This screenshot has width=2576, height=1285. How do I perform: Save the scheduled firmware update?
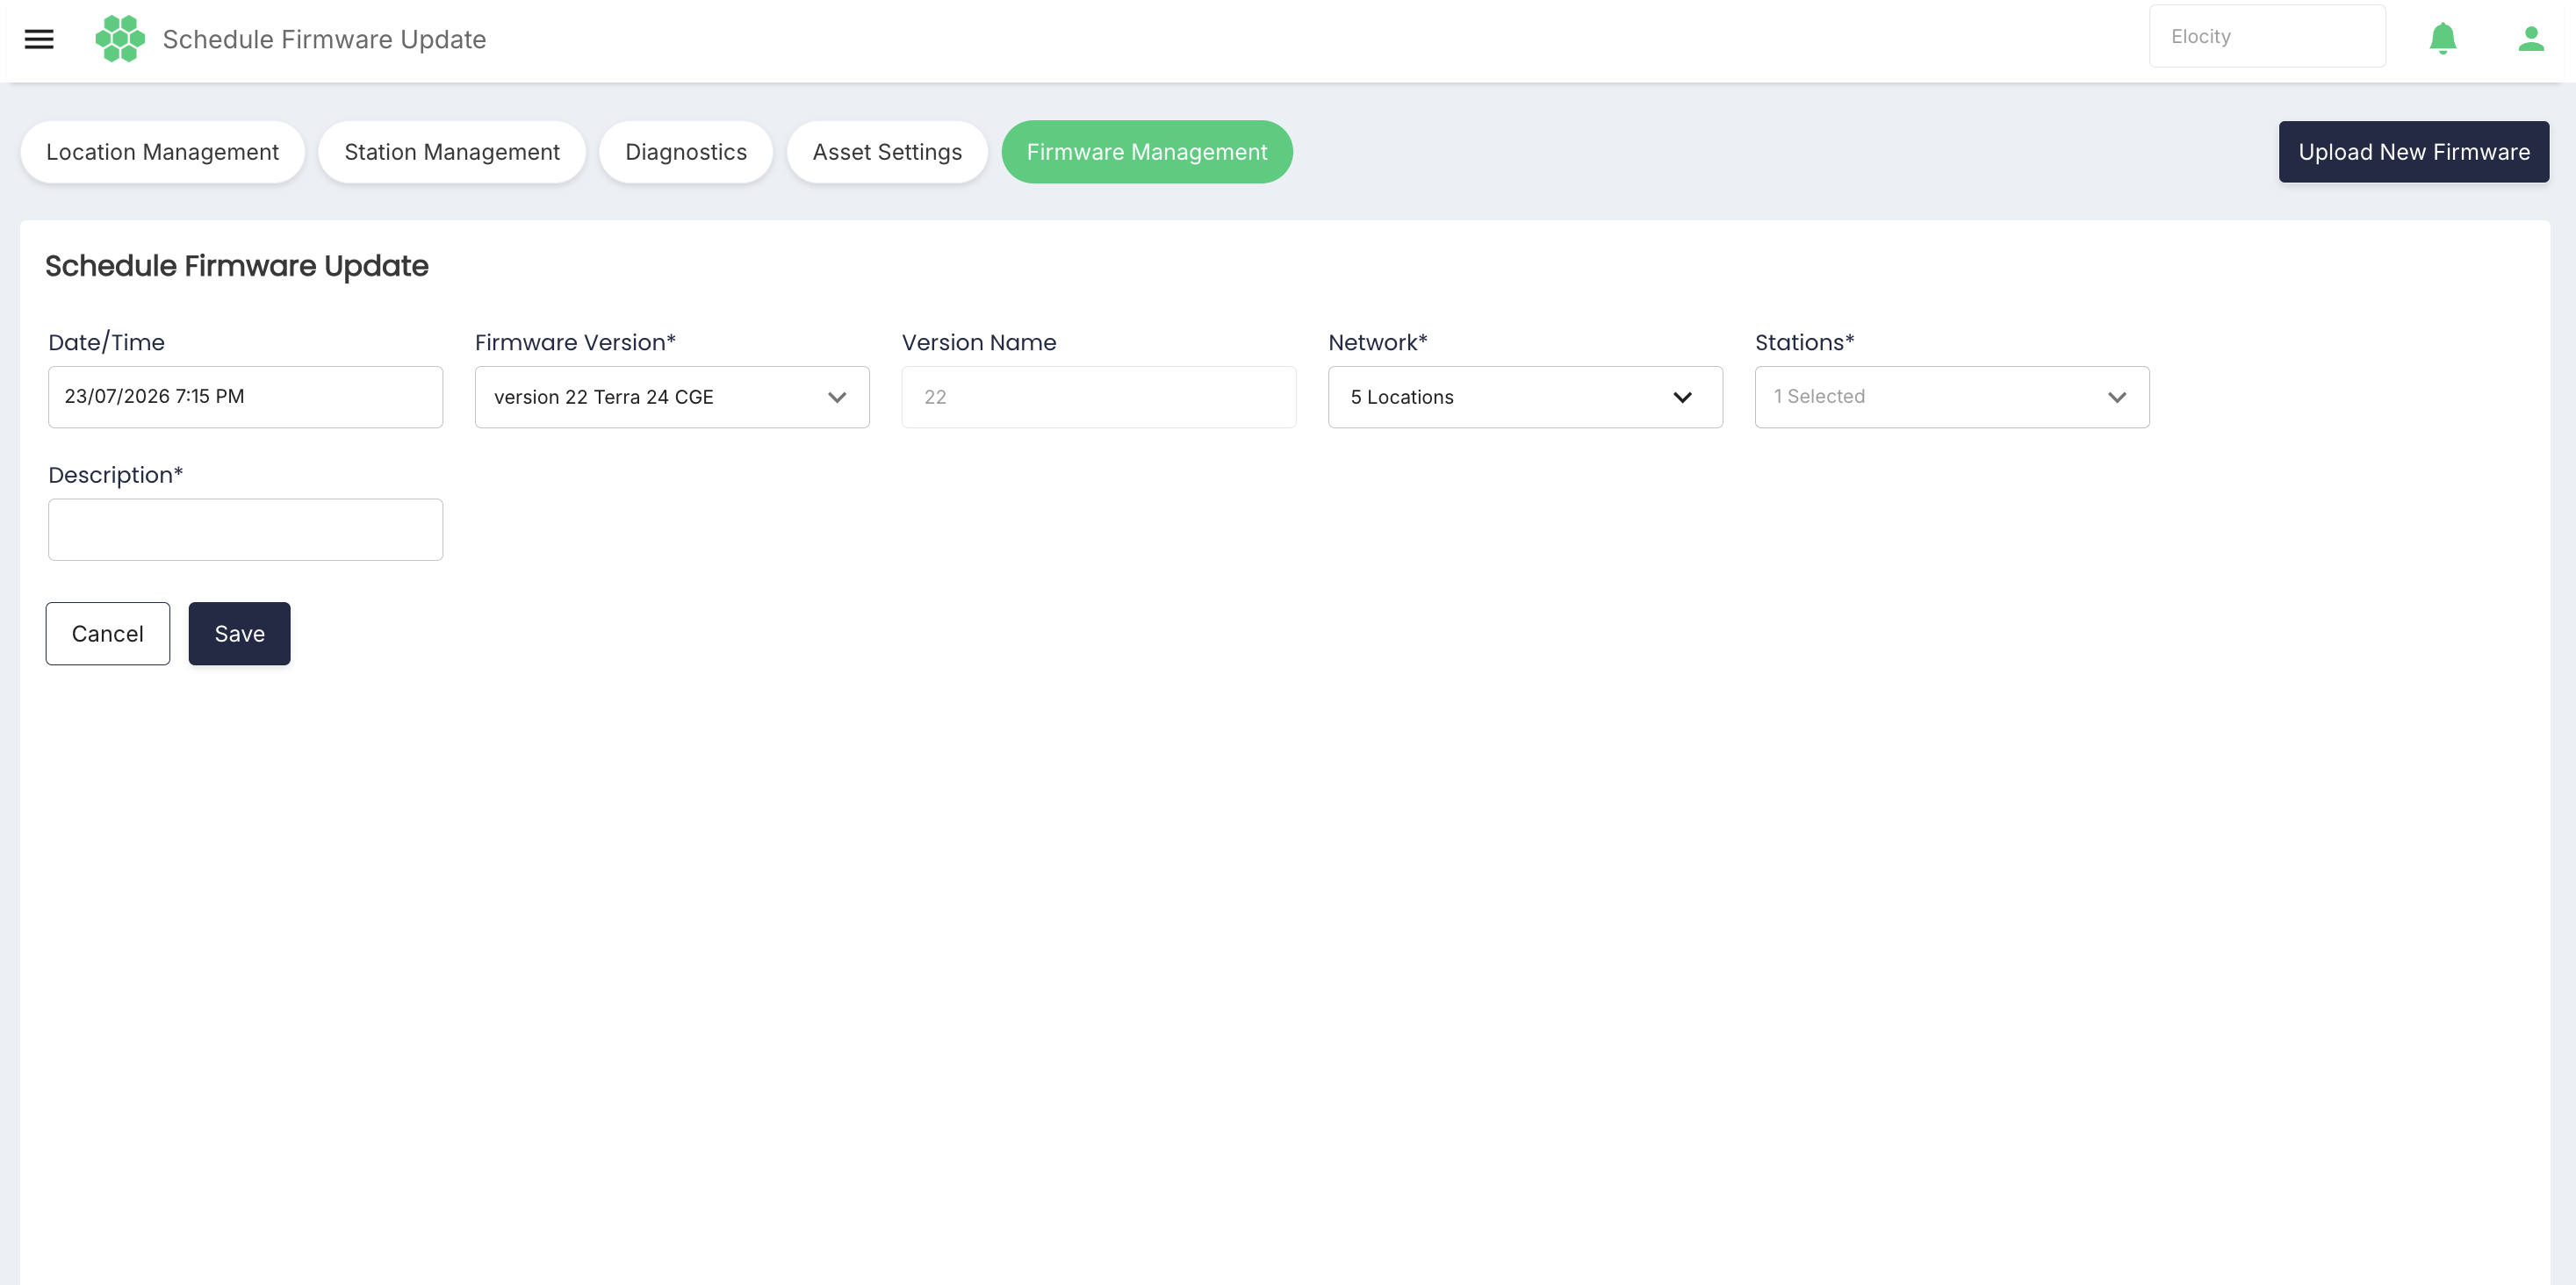(239, 633)
